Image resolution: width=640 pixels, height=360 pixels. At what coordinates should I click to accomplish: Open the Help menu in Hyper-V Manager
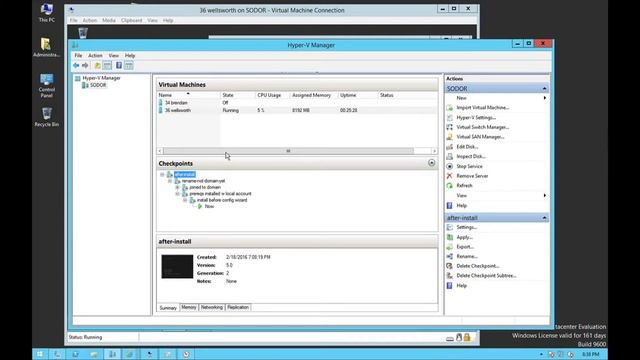pyautogui.click(x=130, y=56)
